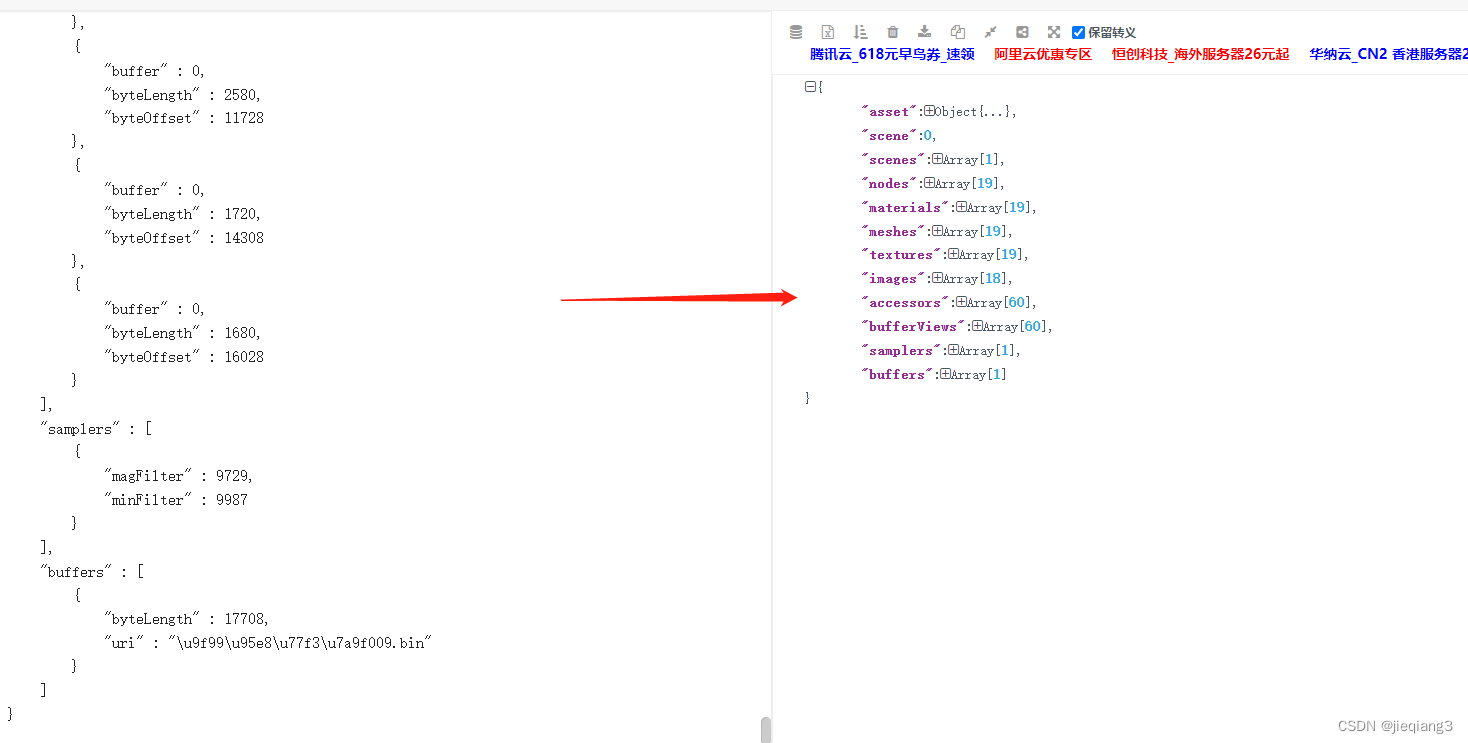Open the 华纳云_CN2 香港服务器 link
Viewport: 1468px width, 743px height.
click(x=1388, y=54)
